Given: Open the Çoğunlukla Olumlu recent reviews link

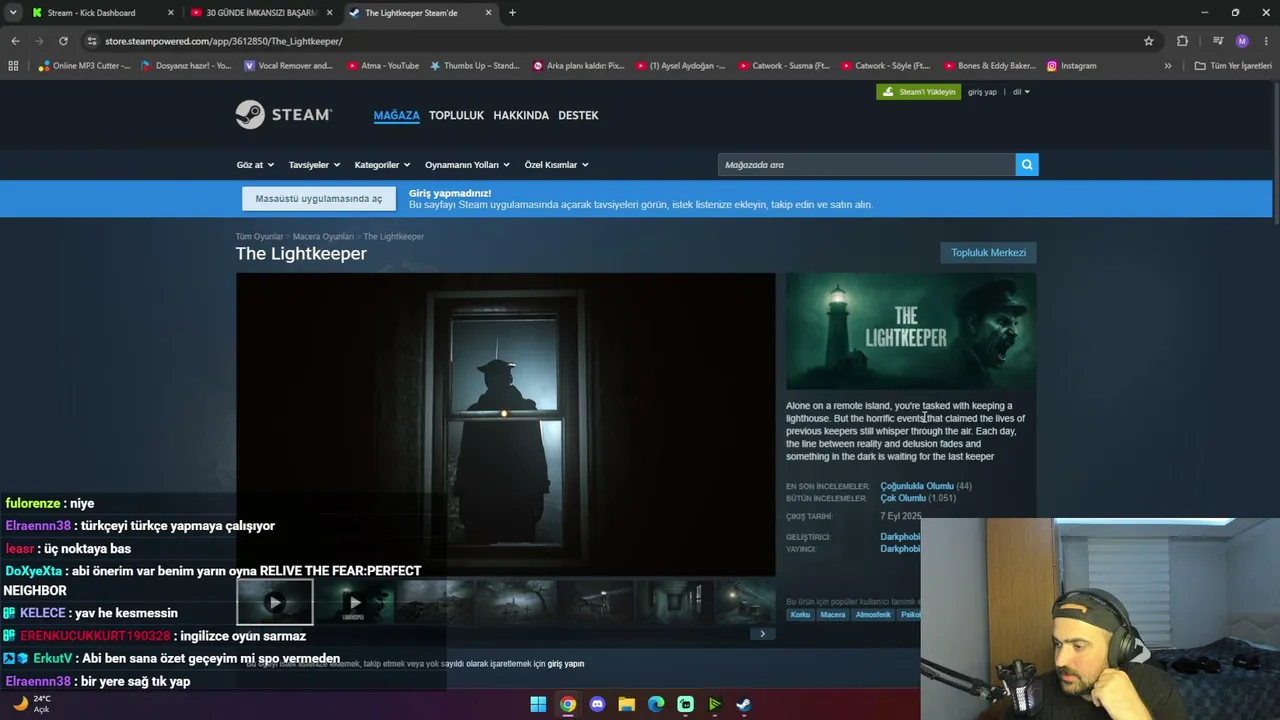Looking at the screenshot, I should [x=916, y=486].
